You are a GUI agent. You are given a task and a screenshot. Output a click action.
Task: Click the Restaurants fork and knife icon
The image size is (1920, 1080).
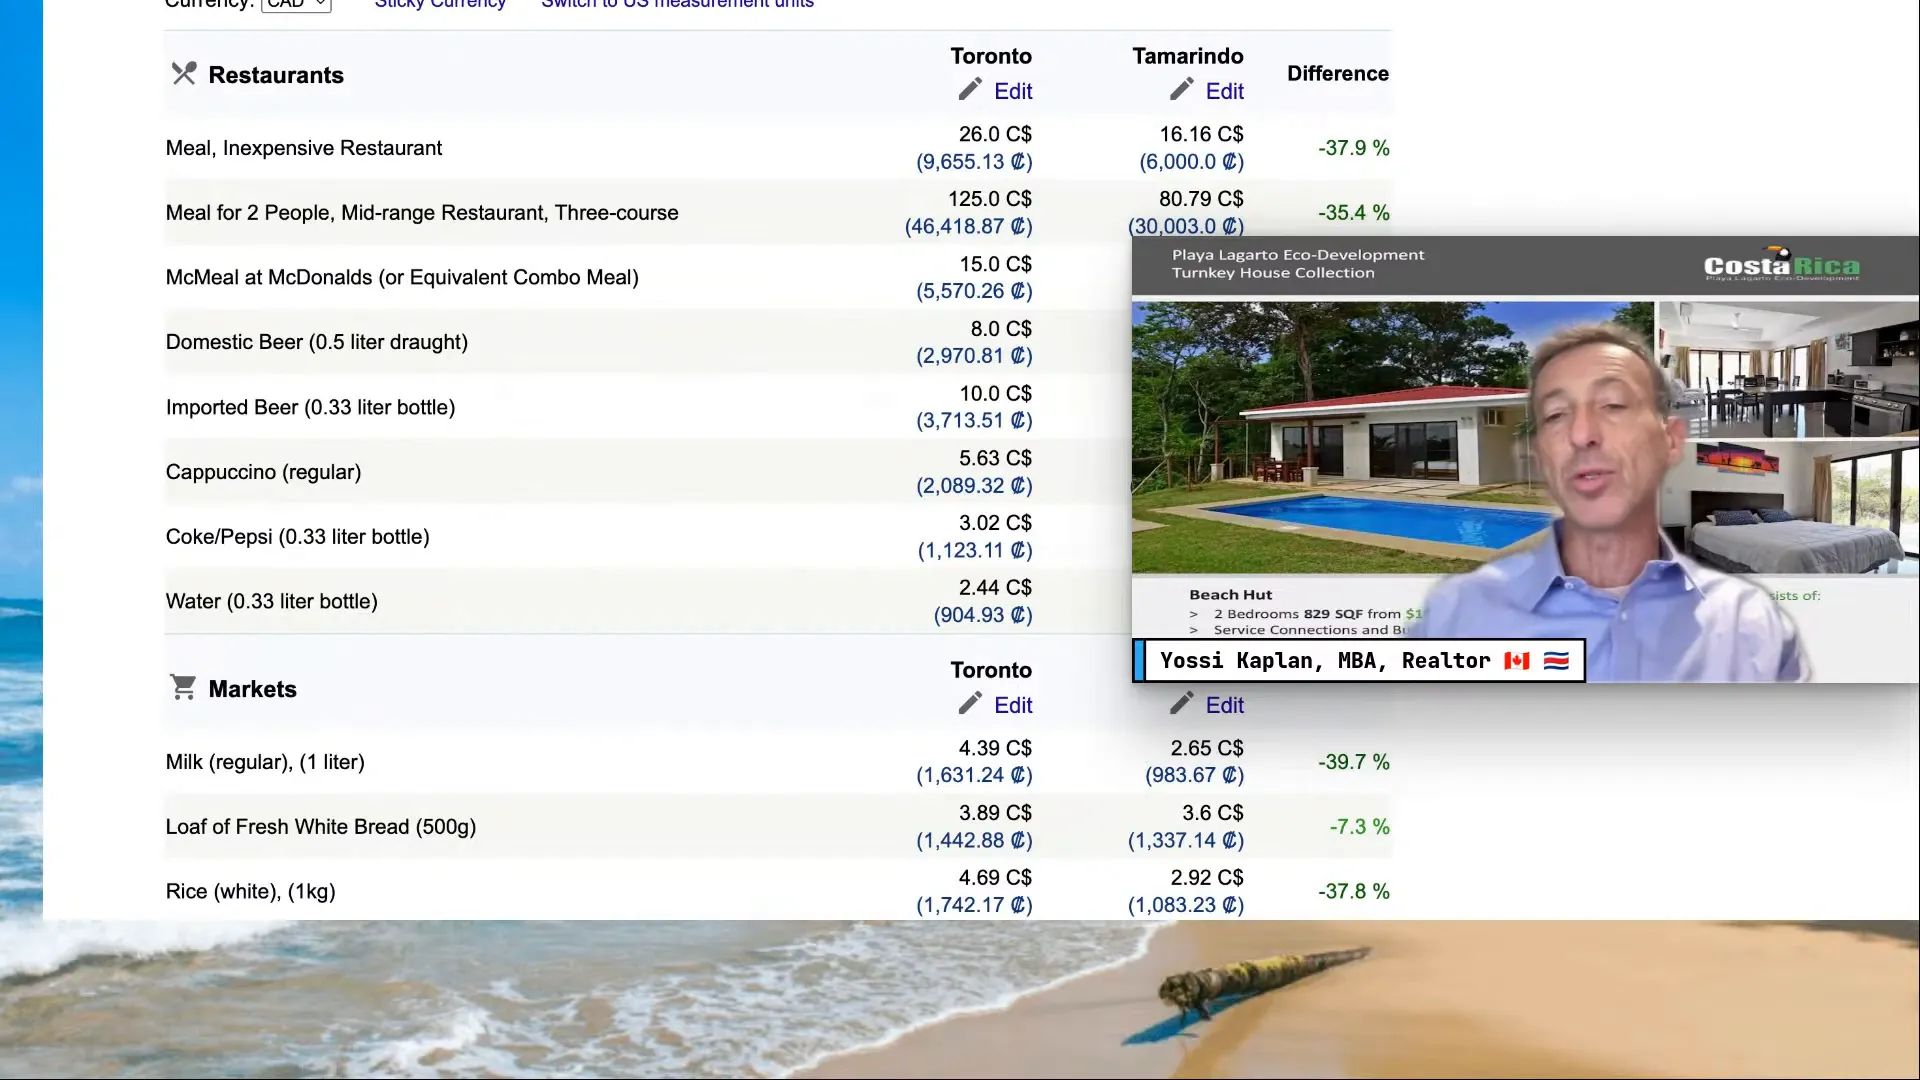[x=184, y=74]
